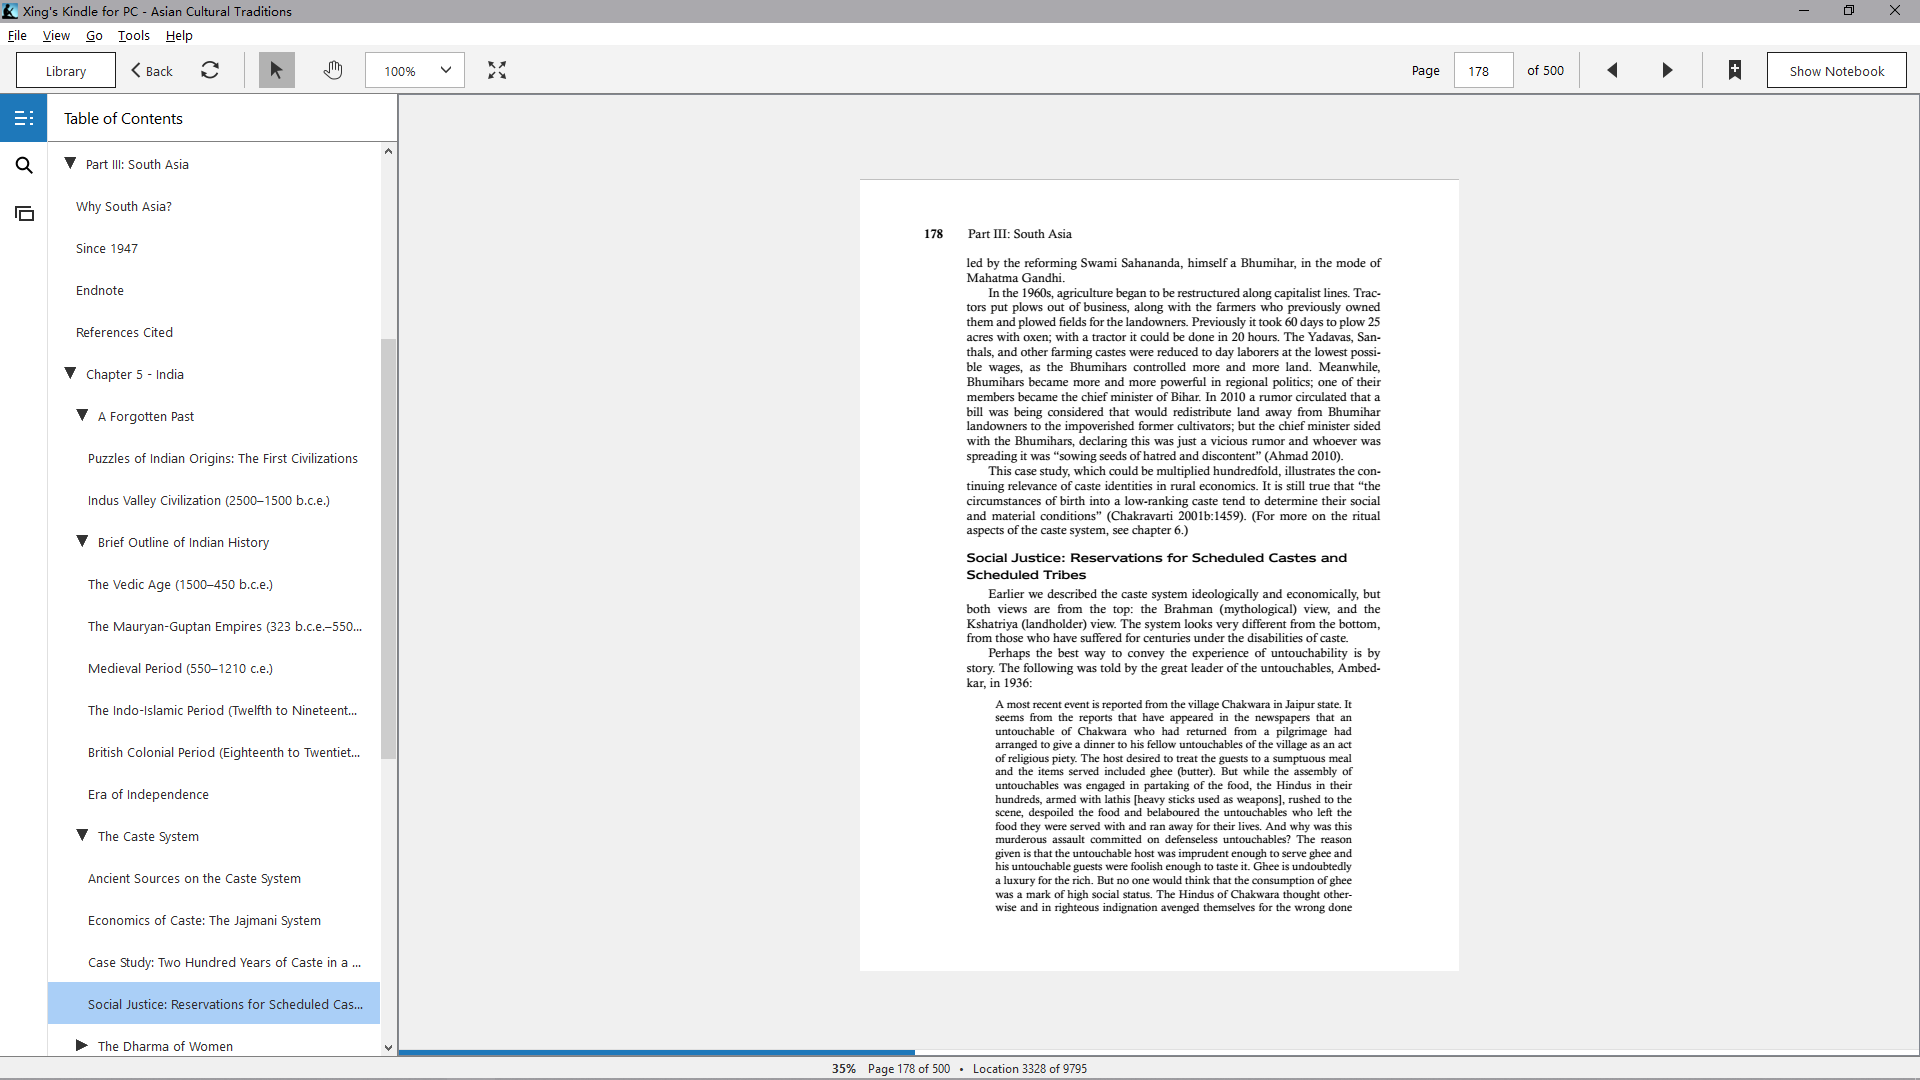Expand The Dharma of Women node
1920x1080 pixels.
[x=82, y=1045]
